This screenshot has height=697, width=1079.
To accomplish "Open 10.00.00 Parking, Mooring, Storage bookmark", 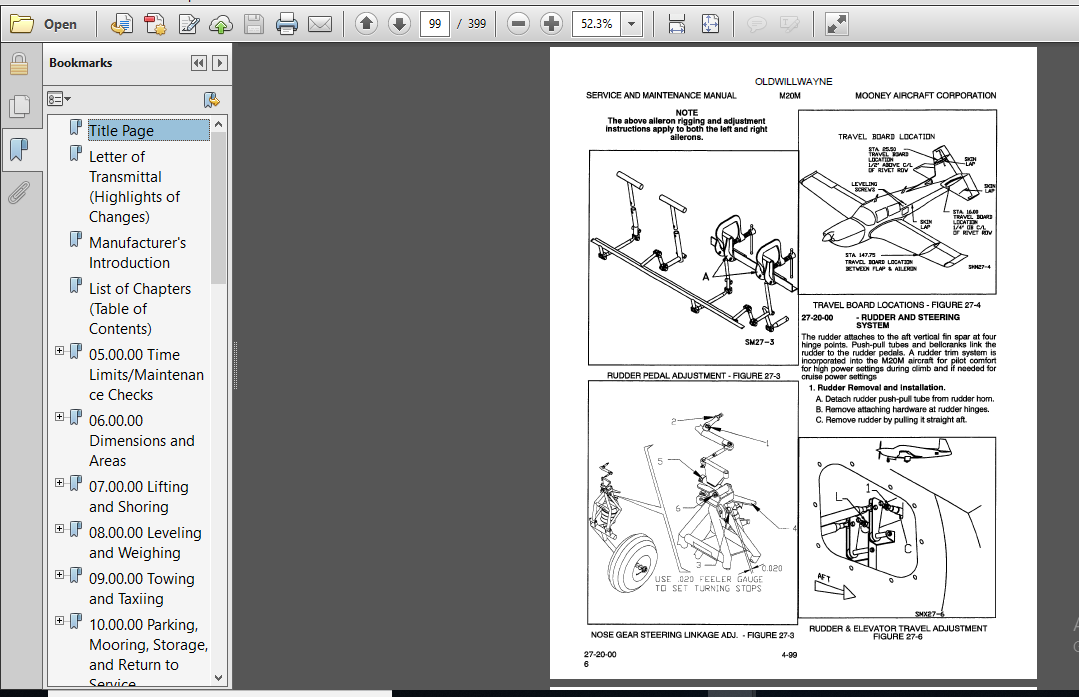I will click(149, 652).
